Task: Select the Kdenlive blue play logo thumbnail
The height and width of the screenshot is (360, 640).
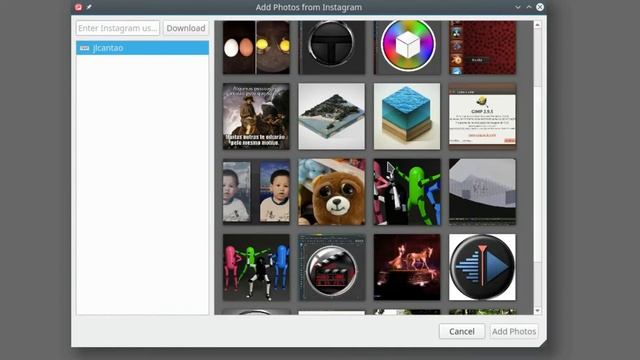Action: click(x=482, y=267)
